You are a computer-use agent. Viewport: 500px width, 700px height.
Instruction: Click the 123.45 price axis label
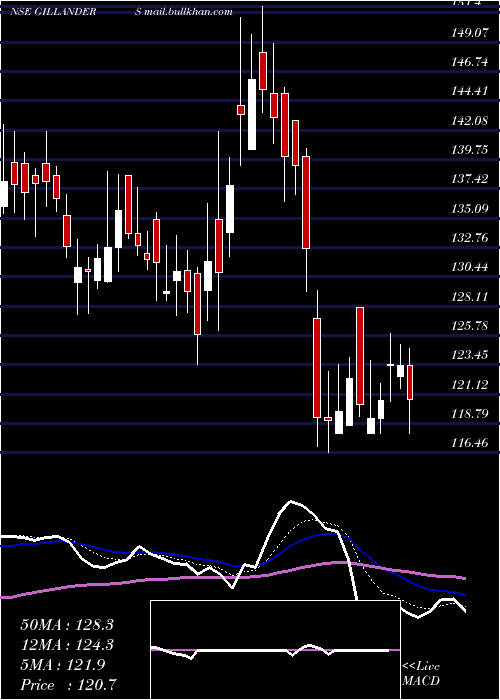470,355
